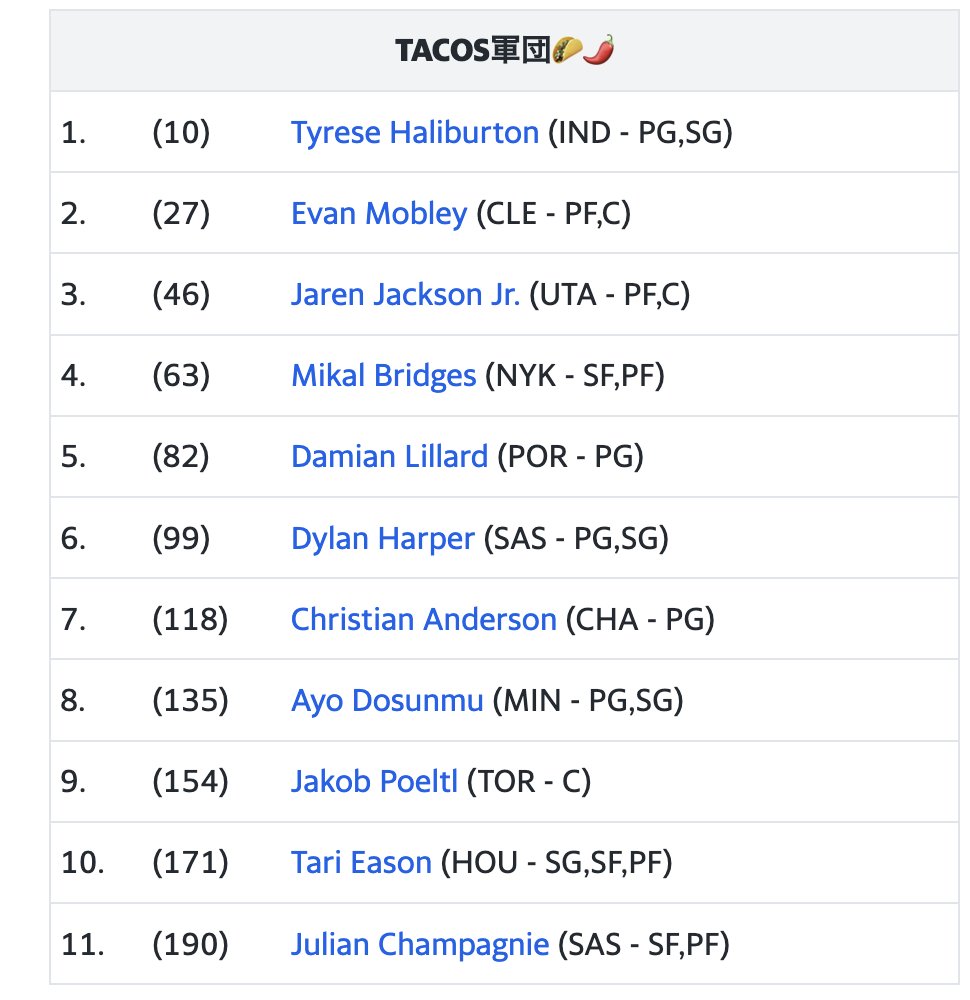Open the Ayo Dosunmu player link
970x1000 pixels.
point(387,700)
